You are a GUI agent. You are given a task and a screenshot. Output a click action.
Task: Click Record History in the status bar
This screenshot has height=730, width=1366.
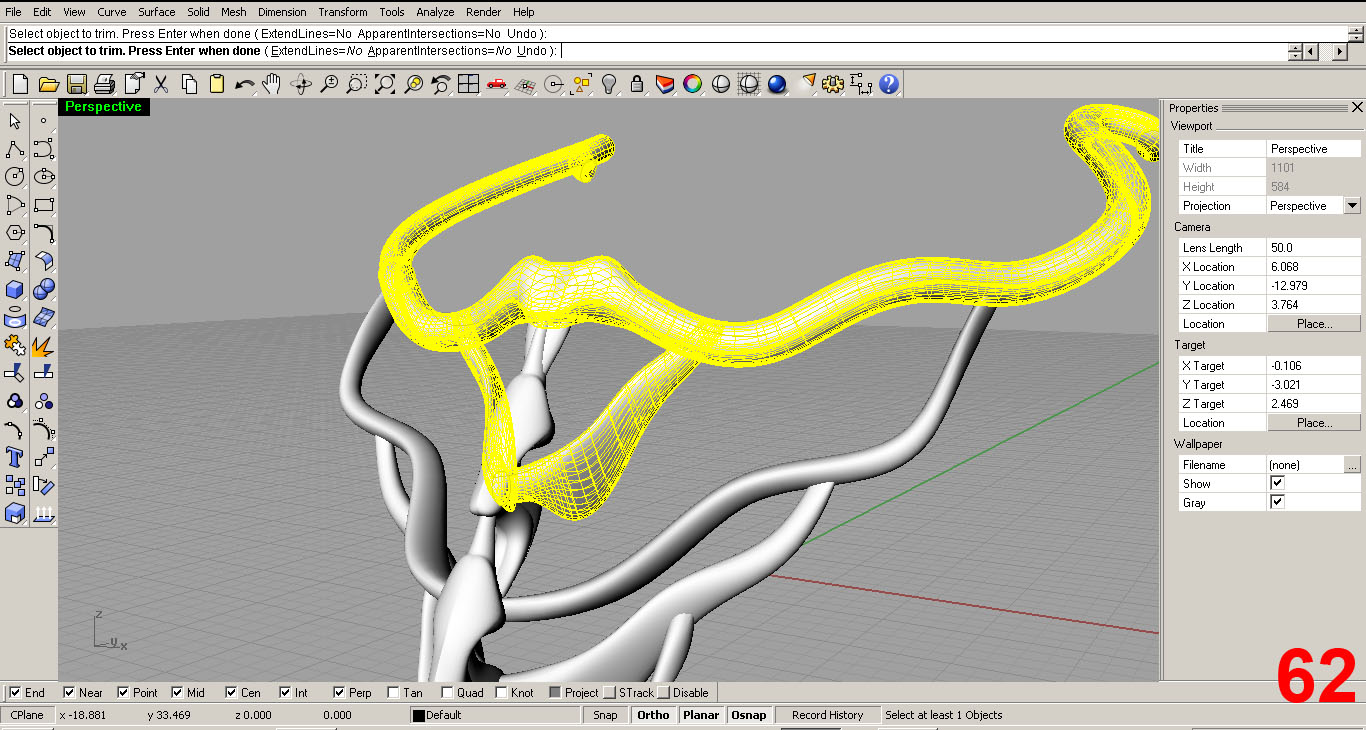point(827,715)
